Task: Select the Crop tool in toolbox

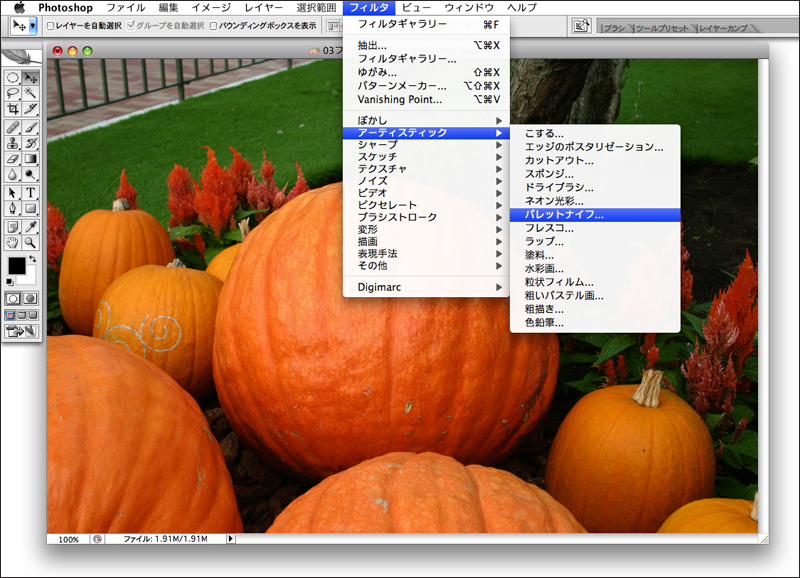Action: click(13, 109)
